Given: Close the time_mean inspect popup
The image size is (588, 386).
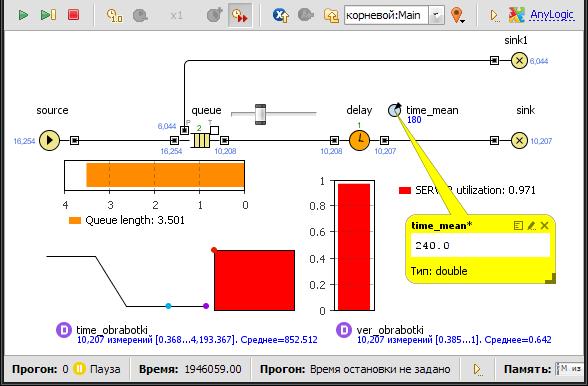Looking at the screenshot, I should (544, 225).
